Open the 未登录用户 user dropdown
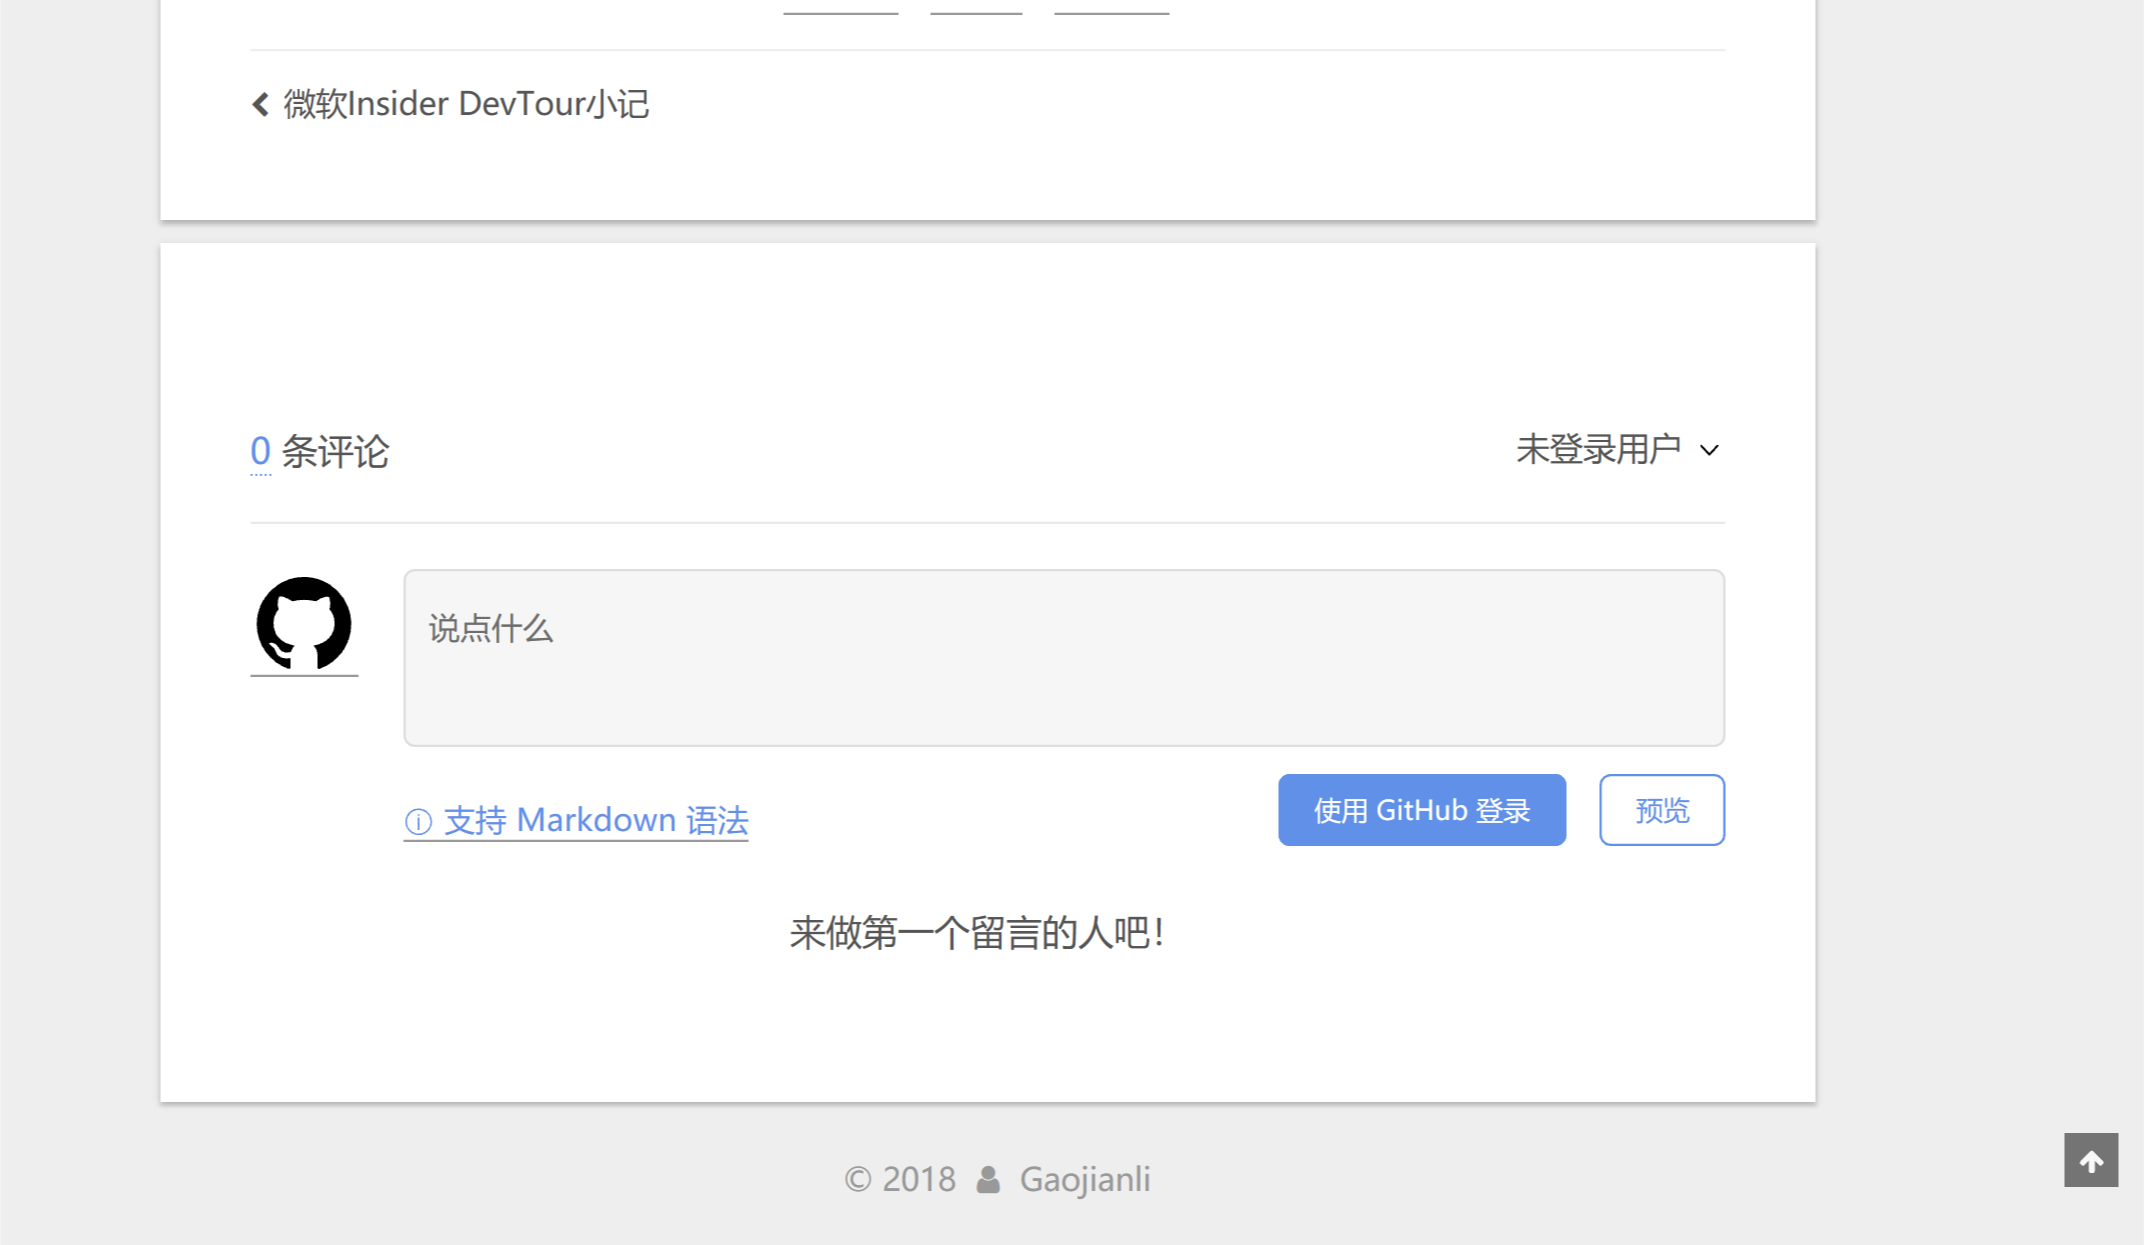This screenshot has height=1245, width=2144. tap(1598, 449)
